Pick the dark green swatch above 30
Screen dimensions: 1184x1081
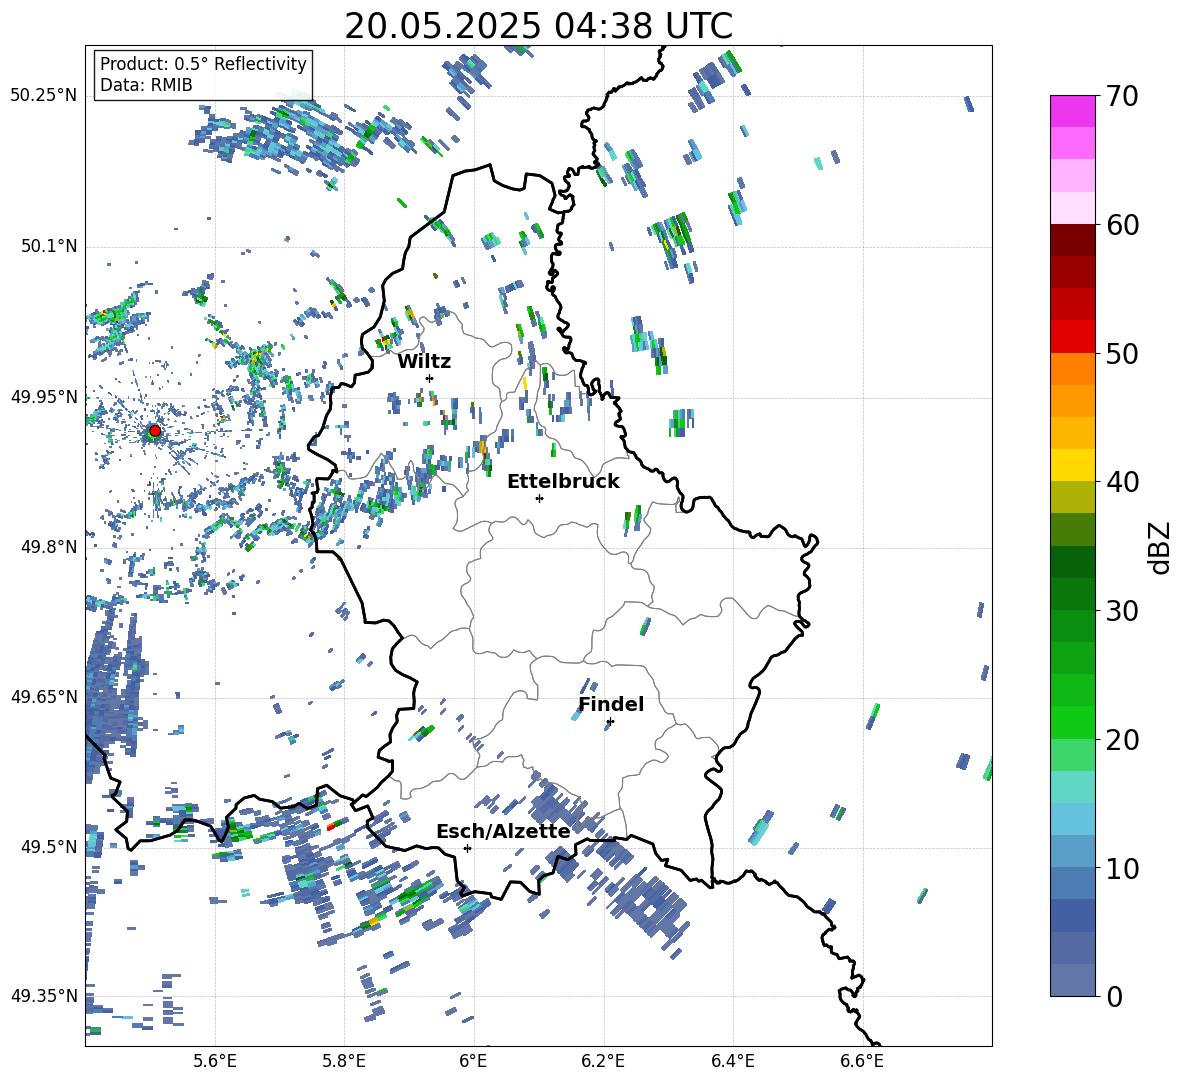(1072, 594)
